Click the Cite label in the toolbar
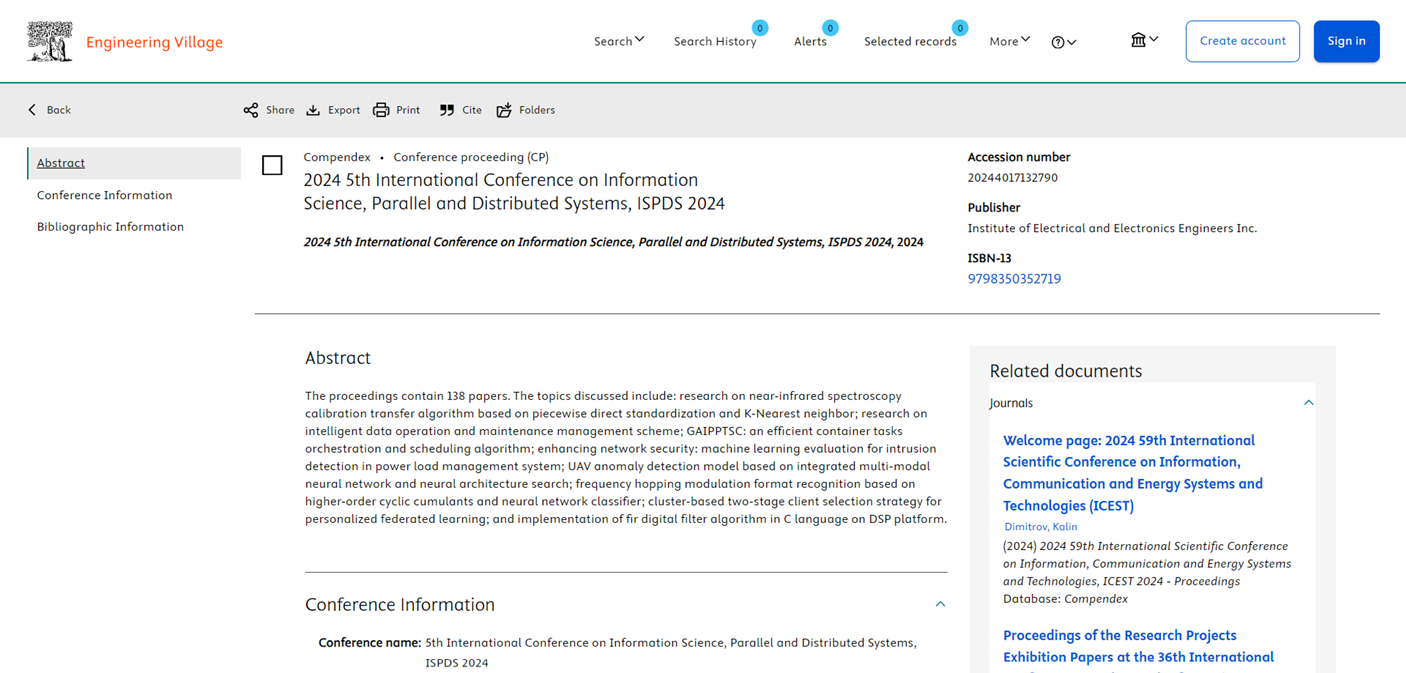 pos(472,110)
